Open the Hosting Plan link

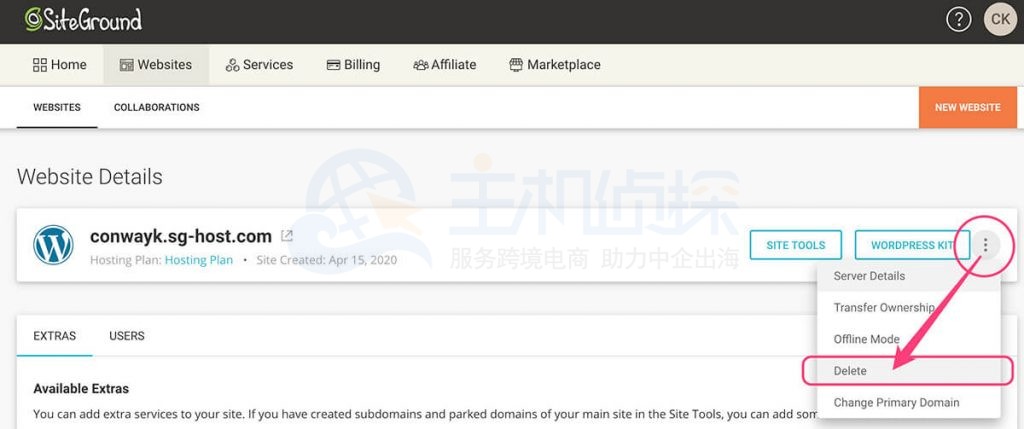[199, 260]
